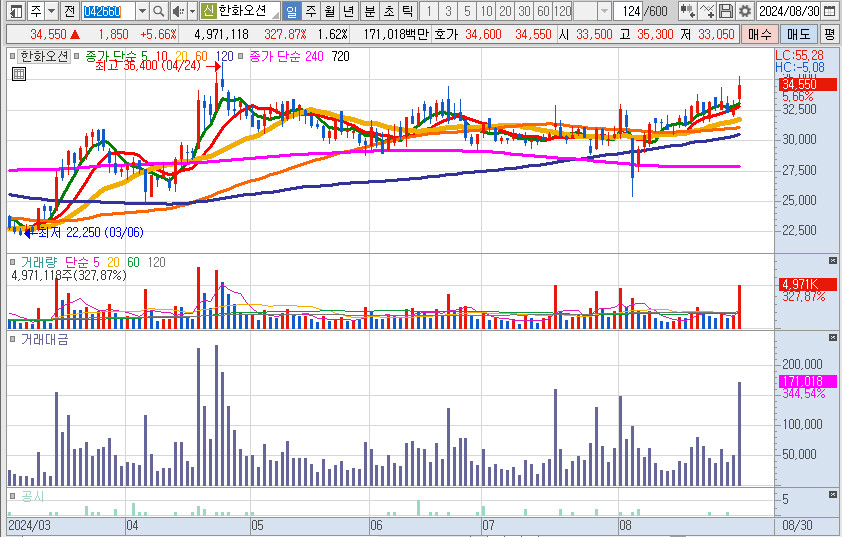
Task: Select the 분 (minute) chart tab
Action: (x=369, y=11)
